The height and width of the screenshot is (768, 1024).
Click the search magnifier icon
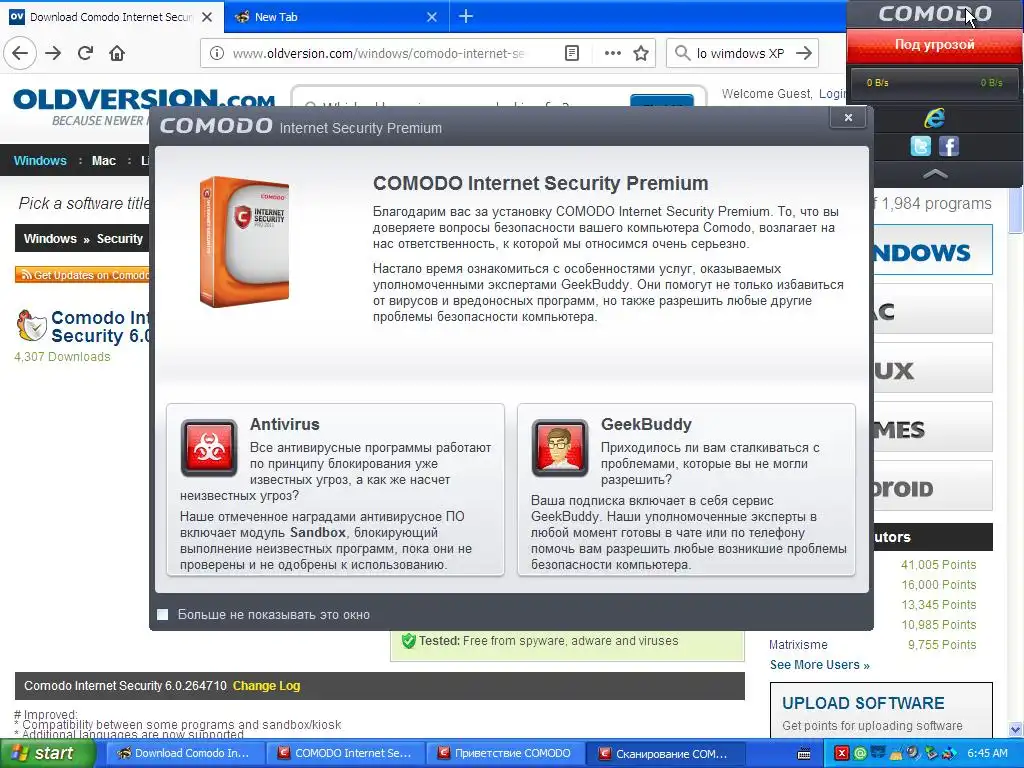point(682,53)
